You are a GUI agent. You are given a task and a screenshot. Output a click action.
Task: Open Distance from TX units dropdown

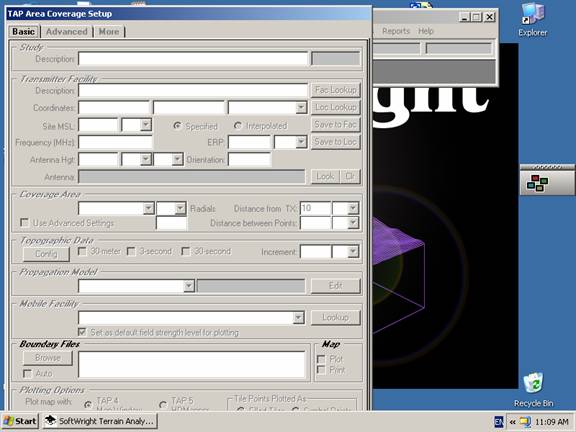tap(353, 209)
